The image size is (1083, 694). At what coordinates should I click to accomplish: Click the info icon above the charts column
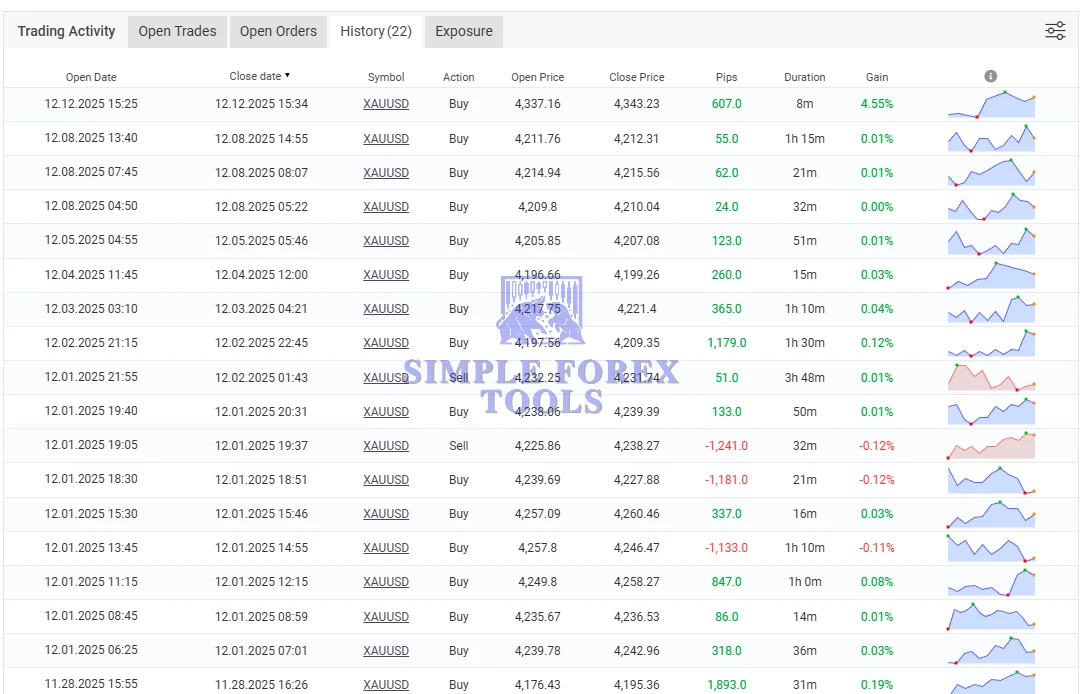tap(990, 76)
